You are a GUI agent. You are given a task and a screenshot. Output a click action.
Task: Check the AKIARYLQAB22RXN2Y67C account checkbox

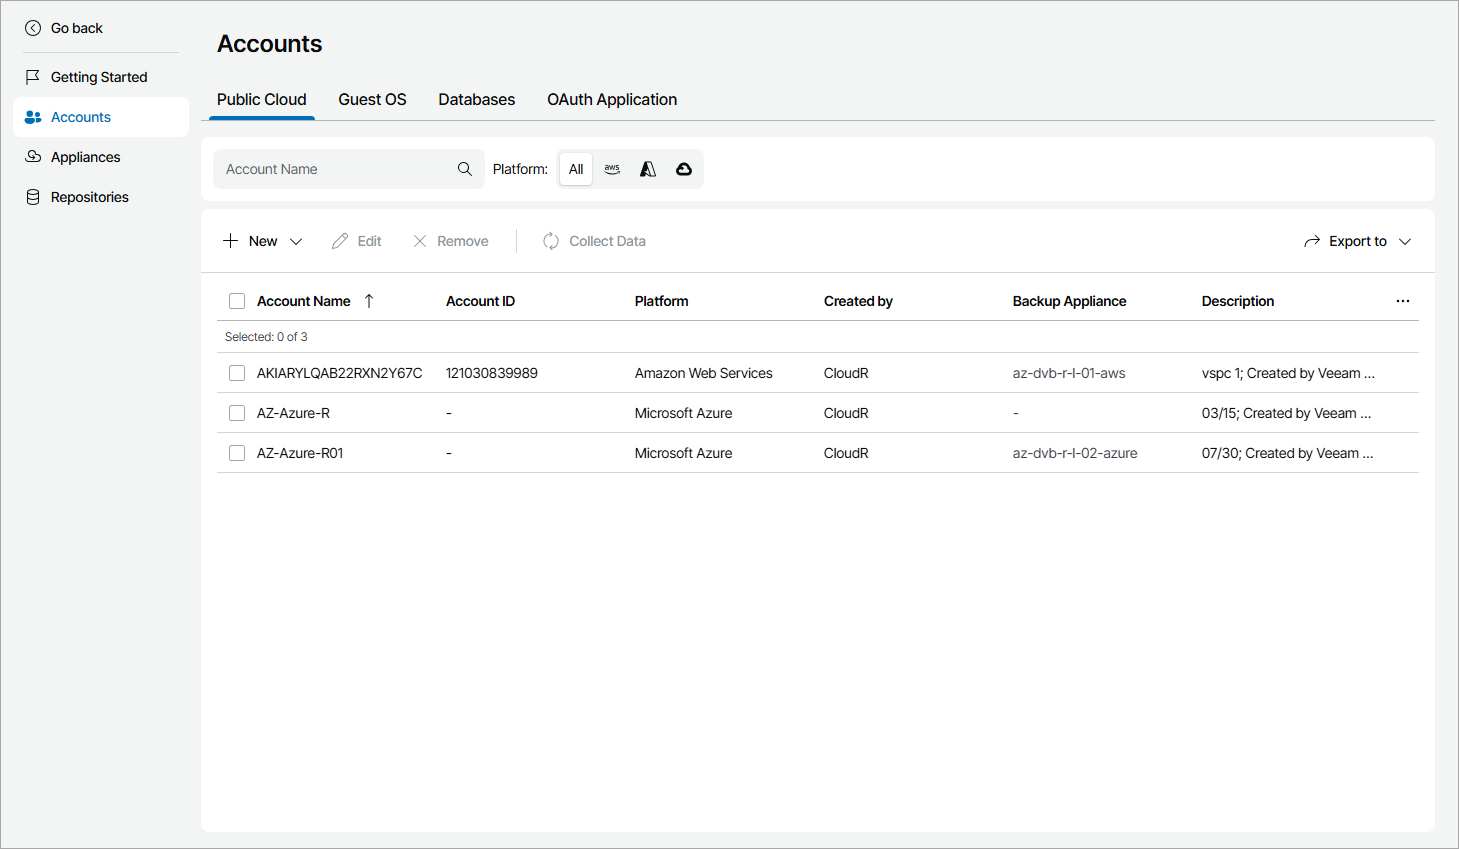click(237, 373)
